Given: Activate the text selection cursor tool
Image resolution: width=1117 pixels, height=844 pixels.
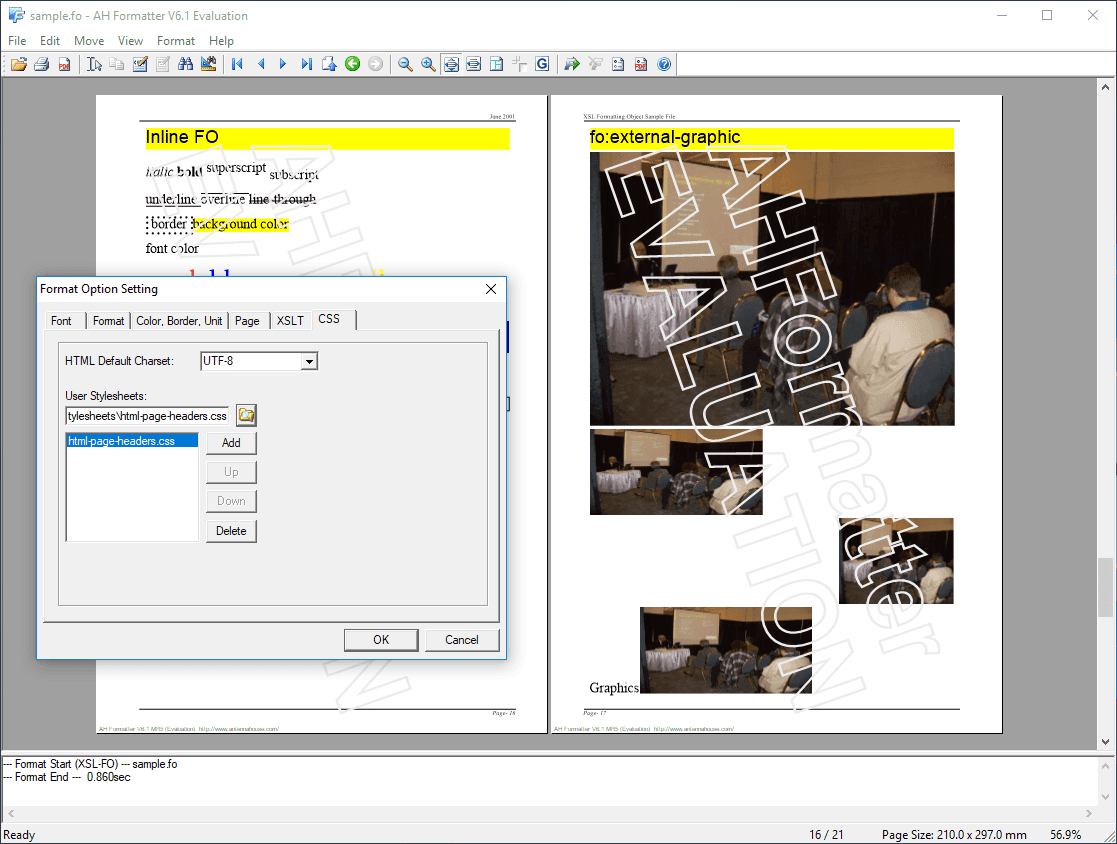Looking at the screenshot, I should click(94, 64).
